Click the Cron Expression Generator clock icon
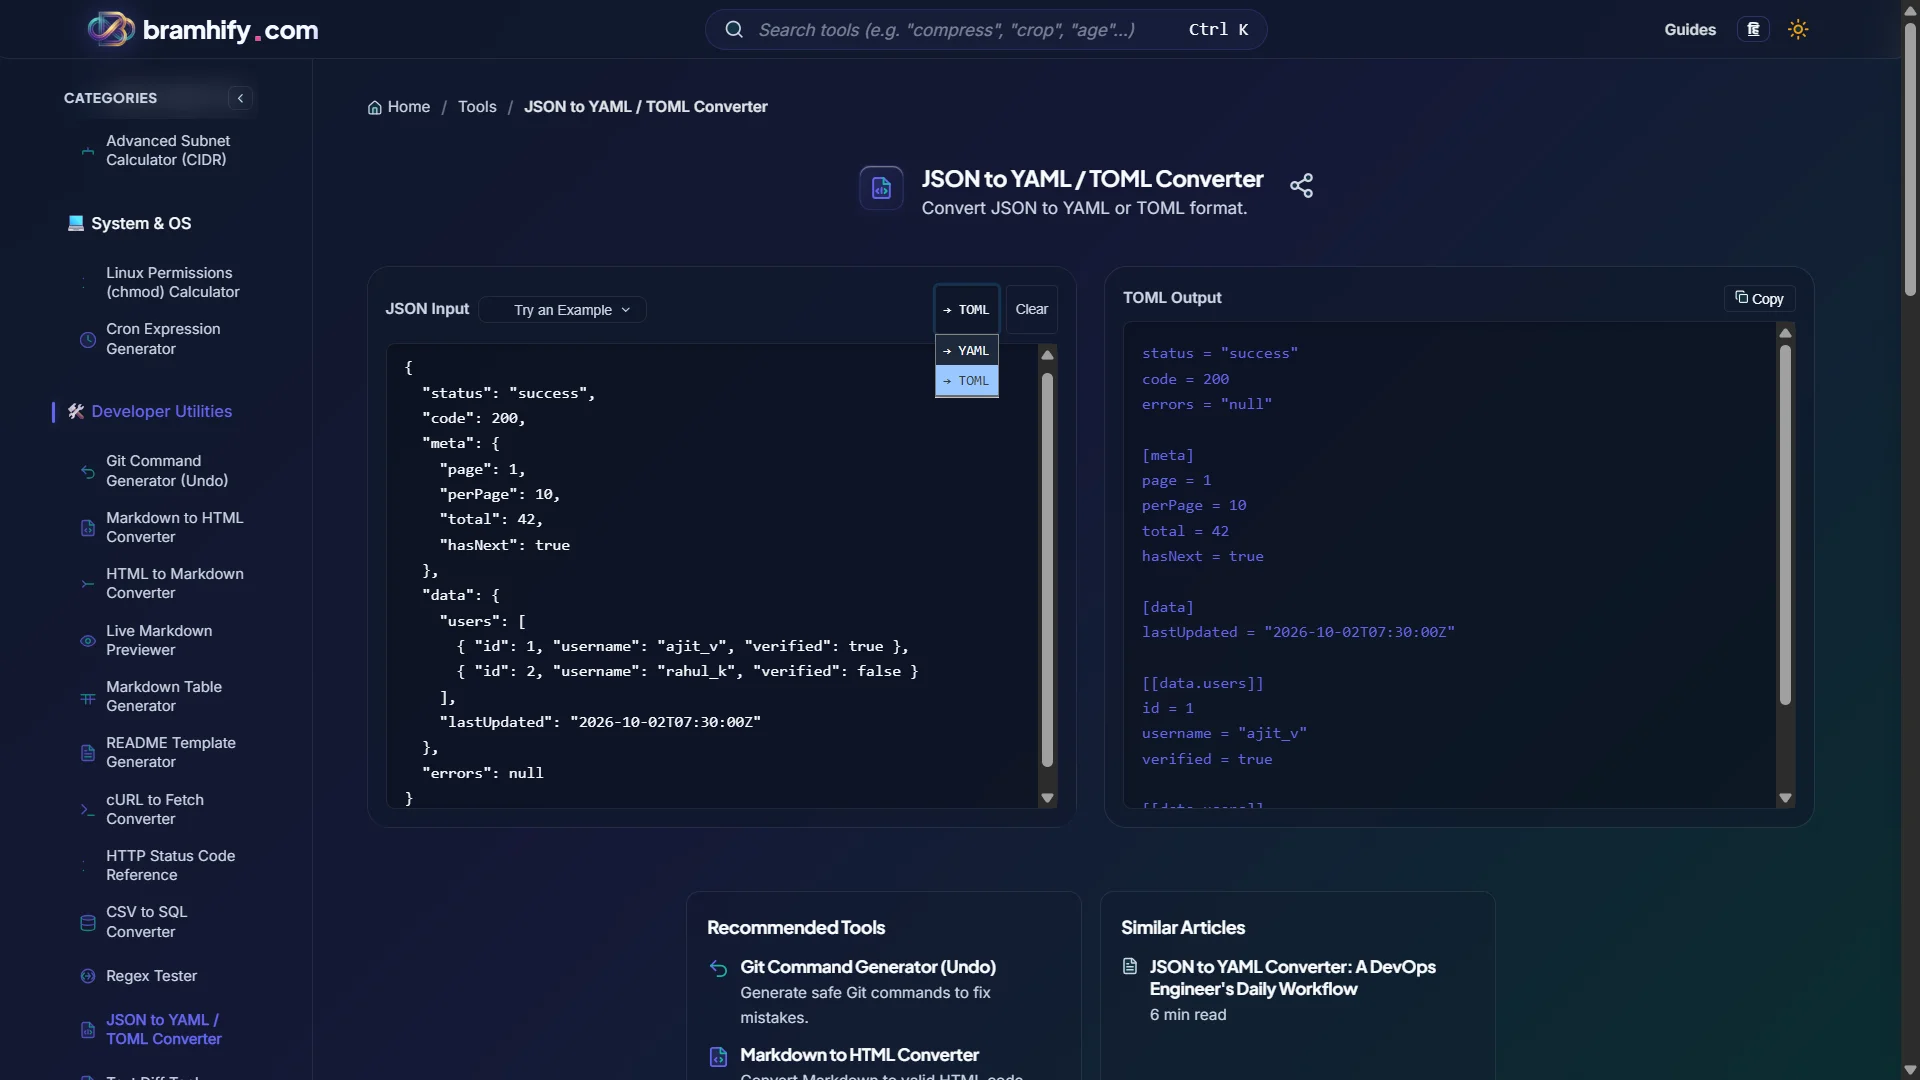 [x=88, y=339]
